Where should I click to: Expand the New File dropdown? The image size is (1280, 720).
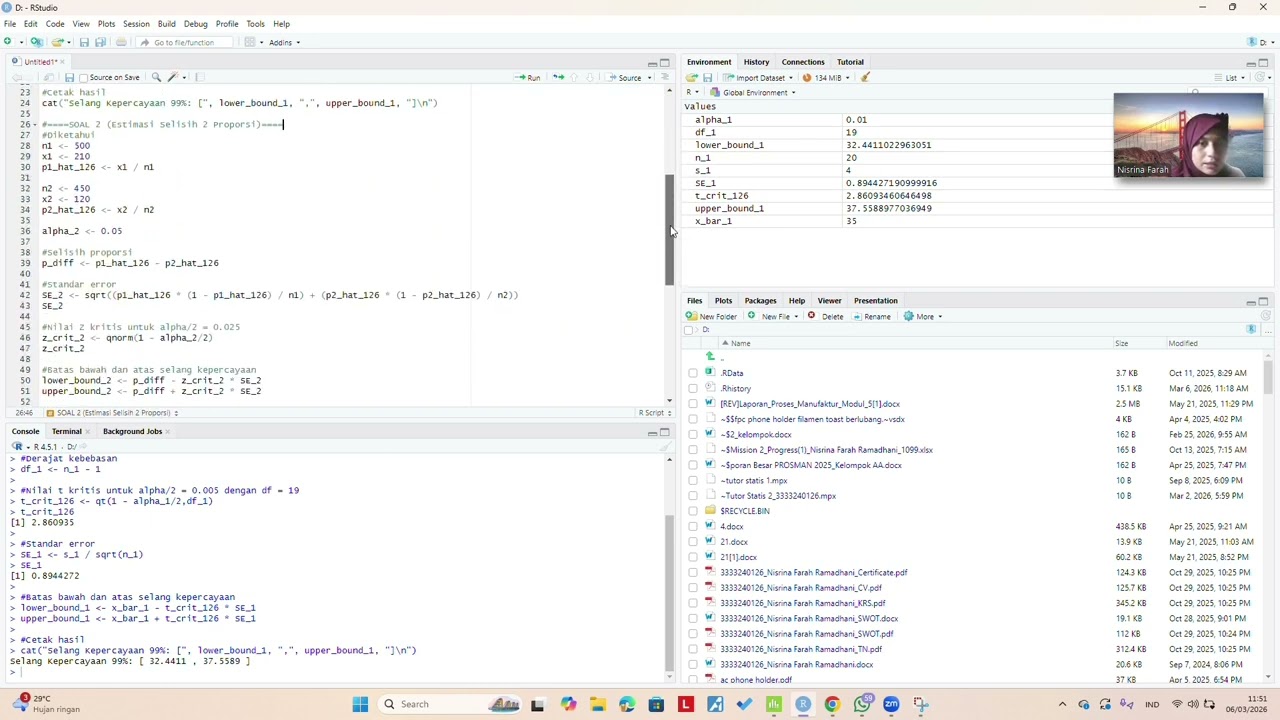[x=773, y=316]
